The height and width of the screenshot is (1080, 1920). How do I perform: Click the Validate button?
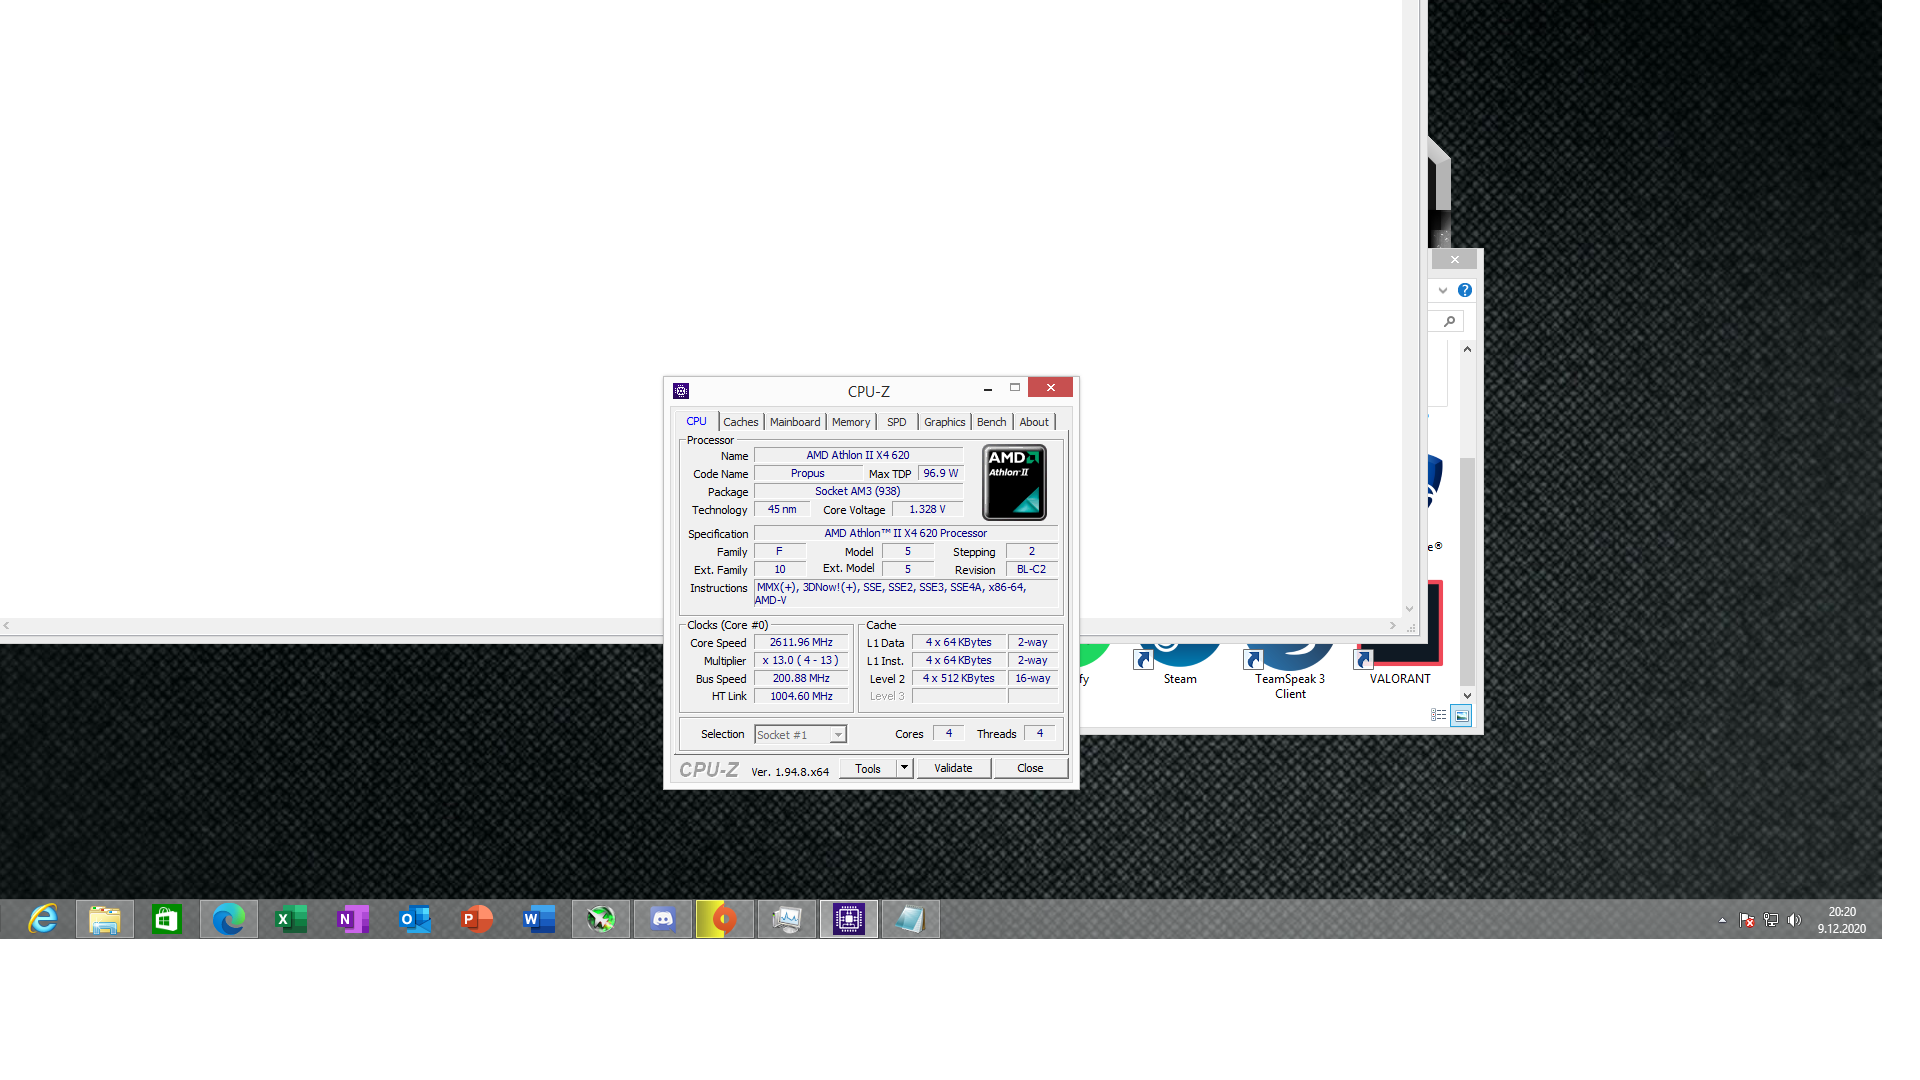pyautogui.click(x=953, y=768)
